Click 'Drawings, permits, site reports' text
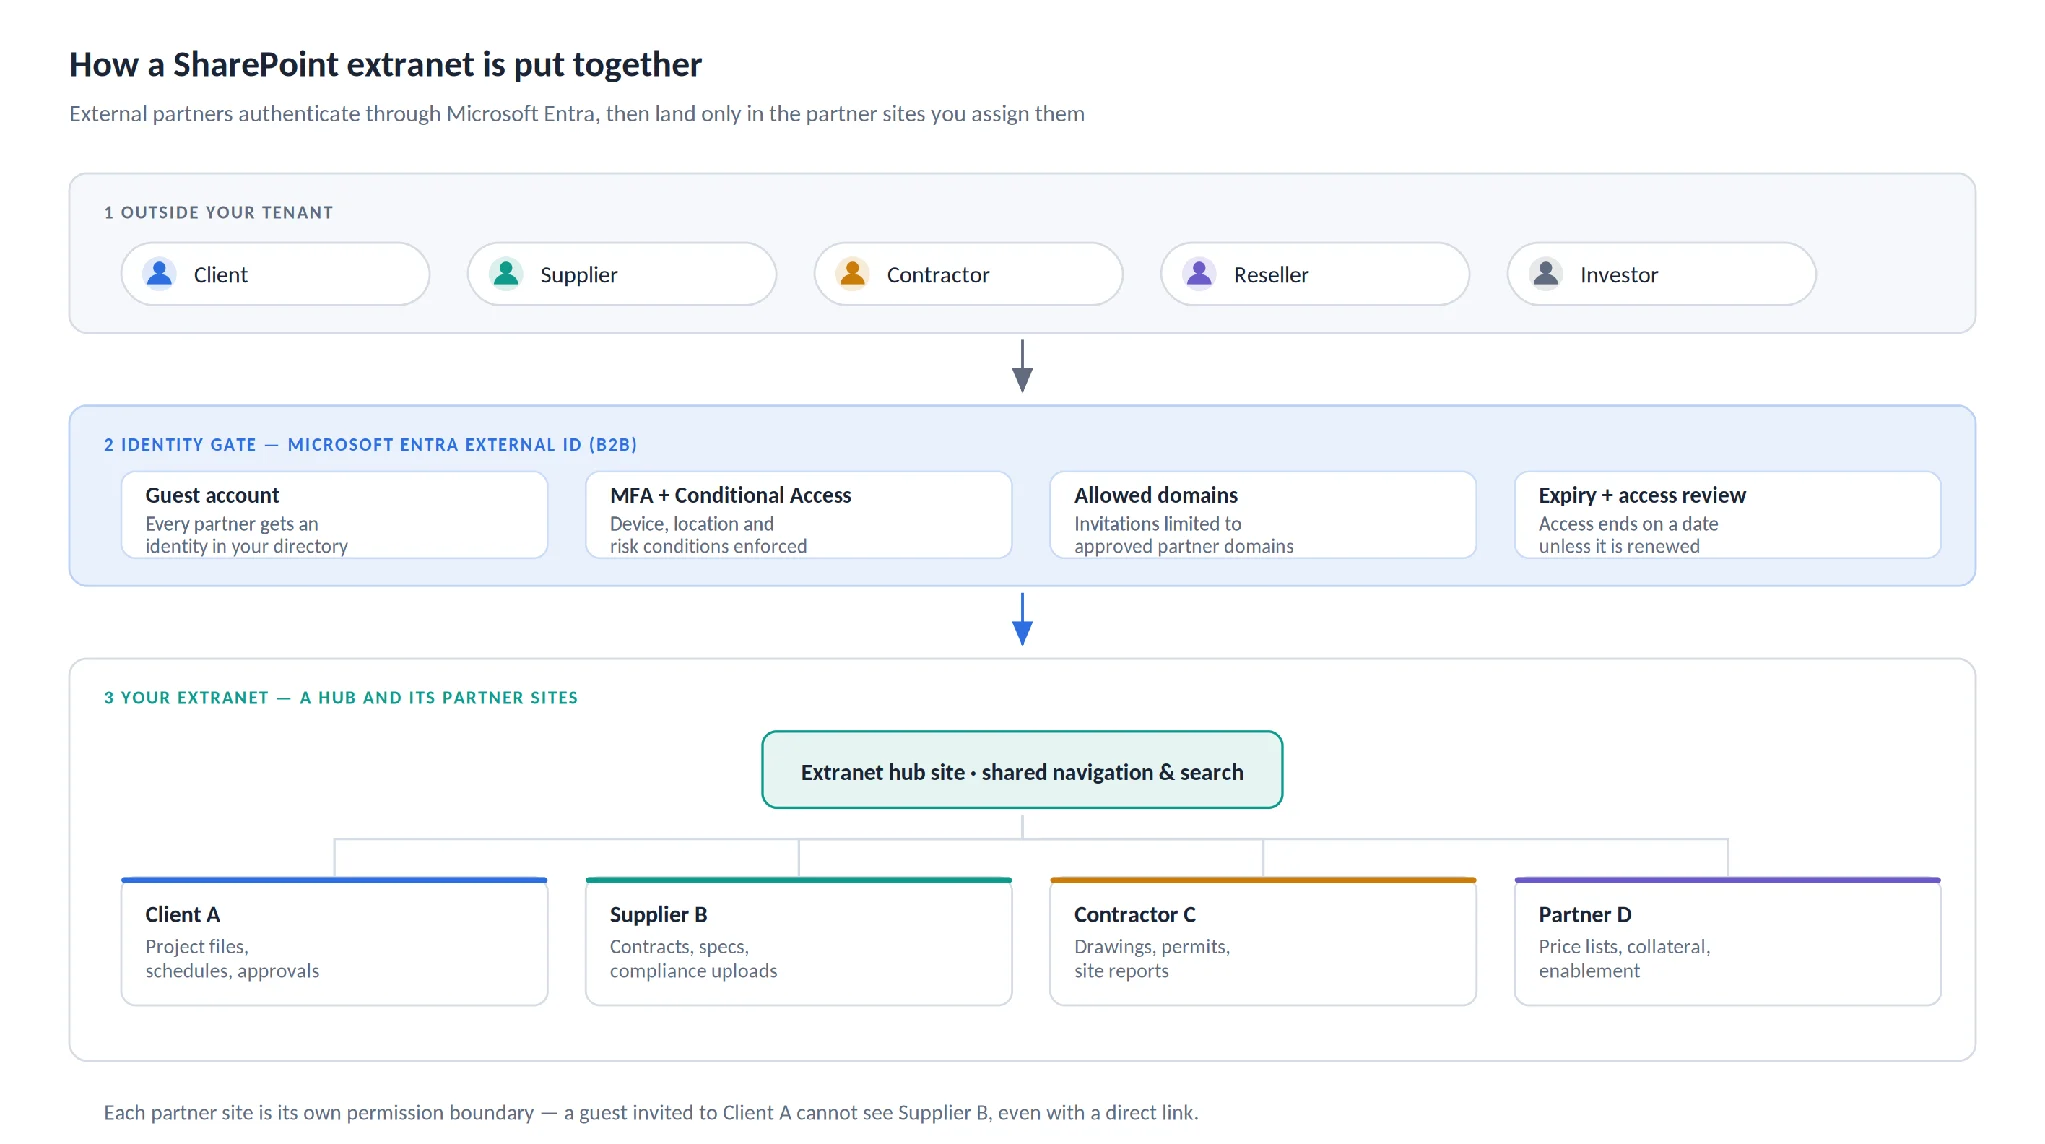 pyautogui.click(x=1152, y=959)
